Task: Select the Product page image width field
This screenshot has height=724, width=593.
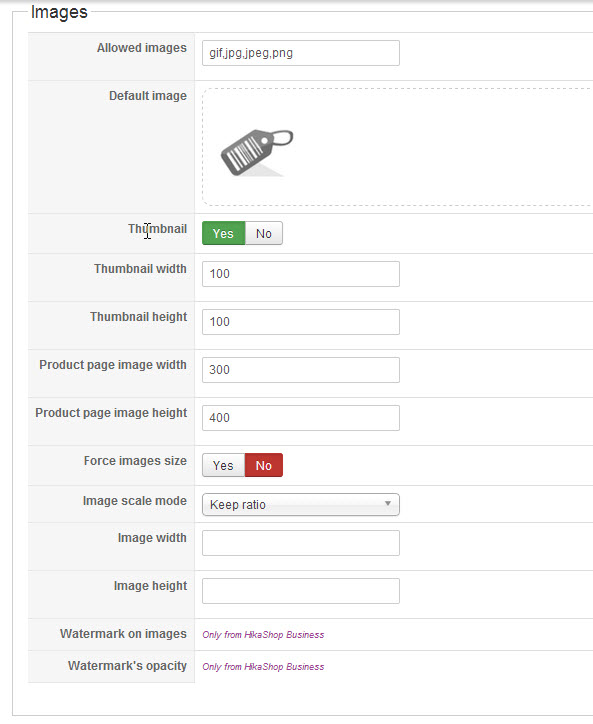Action: [x=301, y=370]
